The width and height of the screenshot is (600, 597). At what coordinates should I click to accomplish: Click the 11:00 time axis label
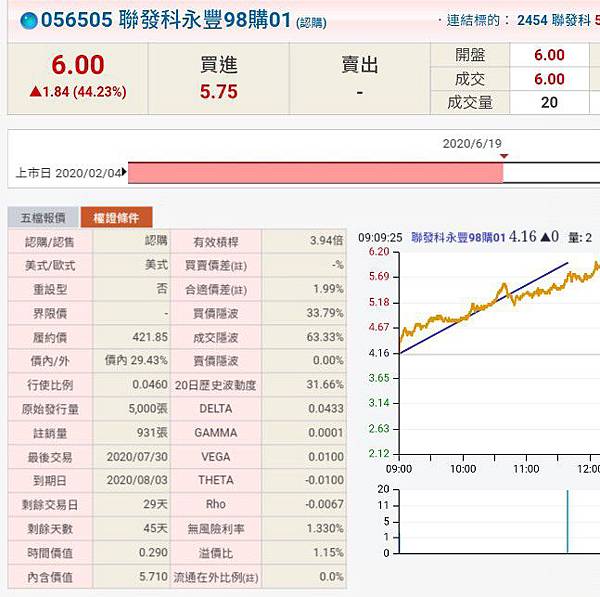pos(526,469)
